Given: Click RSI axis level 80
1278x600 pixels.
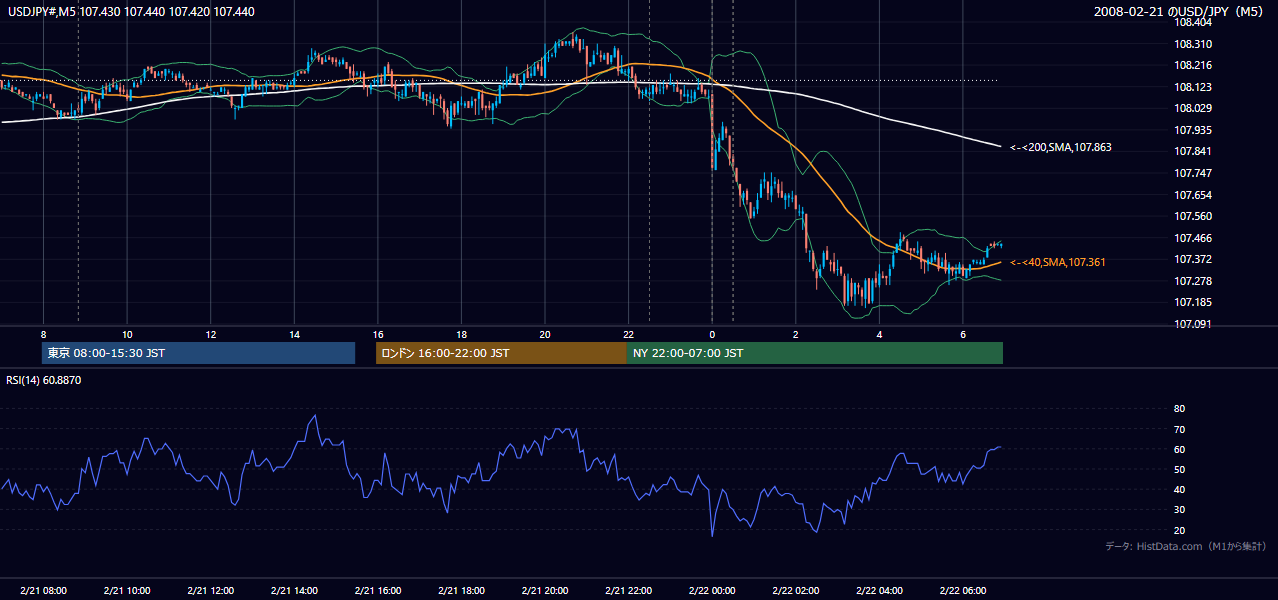Looking at the screenshot, I should coord(1179,409).
